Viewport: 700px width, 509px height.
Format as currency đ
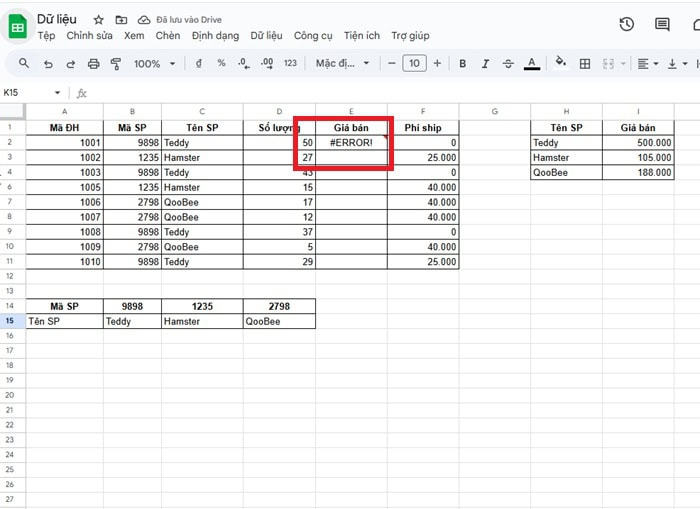pyautogui.click(x=199, y=63)
